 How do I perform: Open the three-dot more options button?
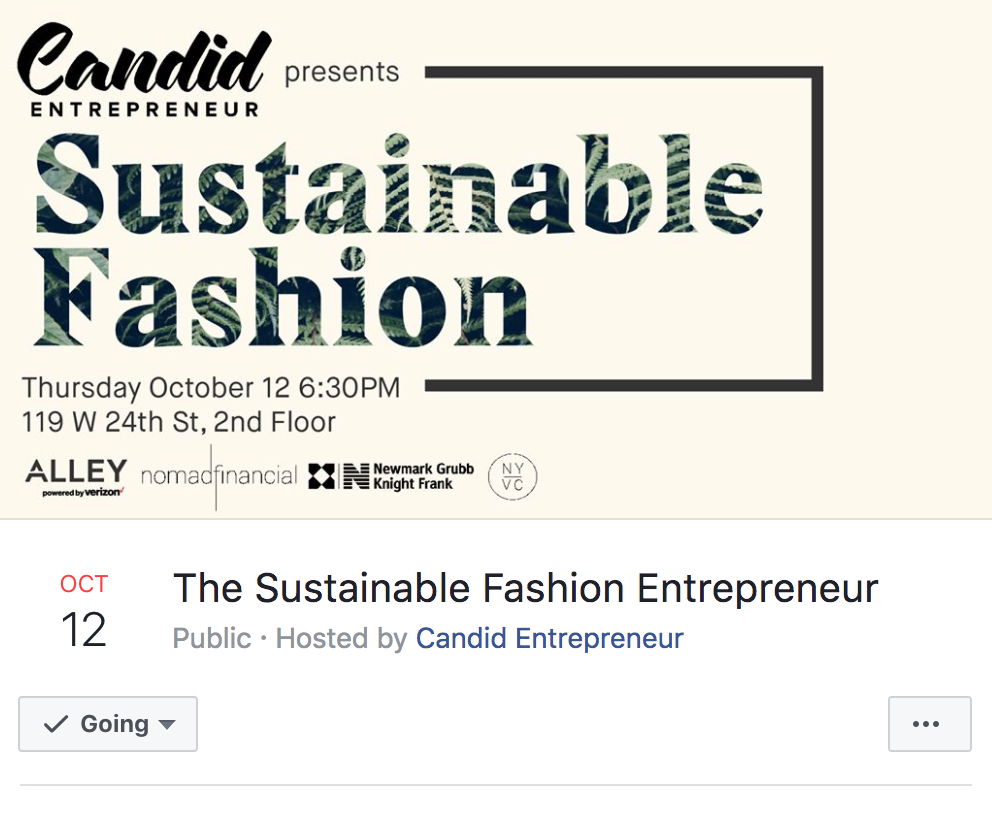(x=929, y=724)
